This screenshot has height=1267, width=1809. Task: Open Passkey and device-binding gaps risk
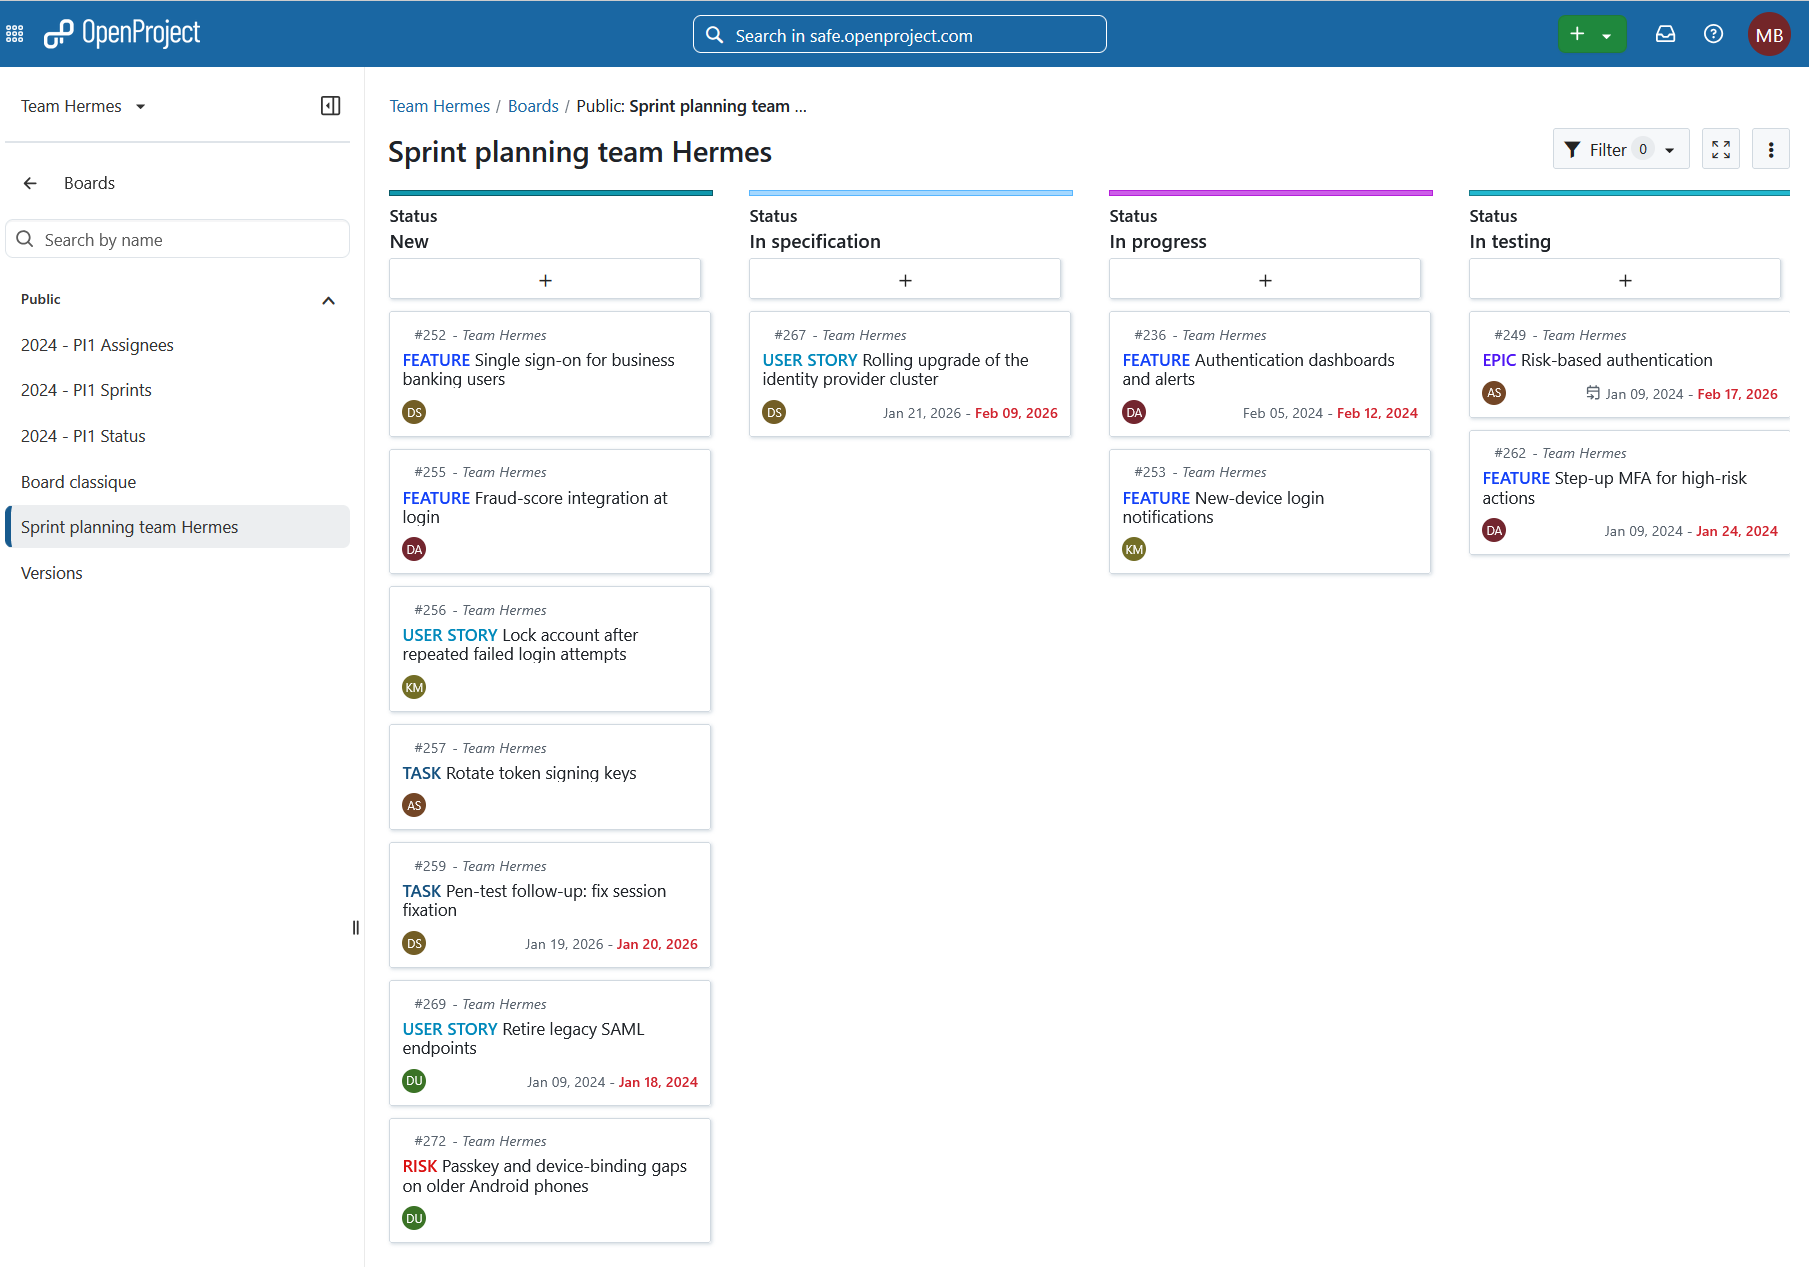coord(550,1180)
